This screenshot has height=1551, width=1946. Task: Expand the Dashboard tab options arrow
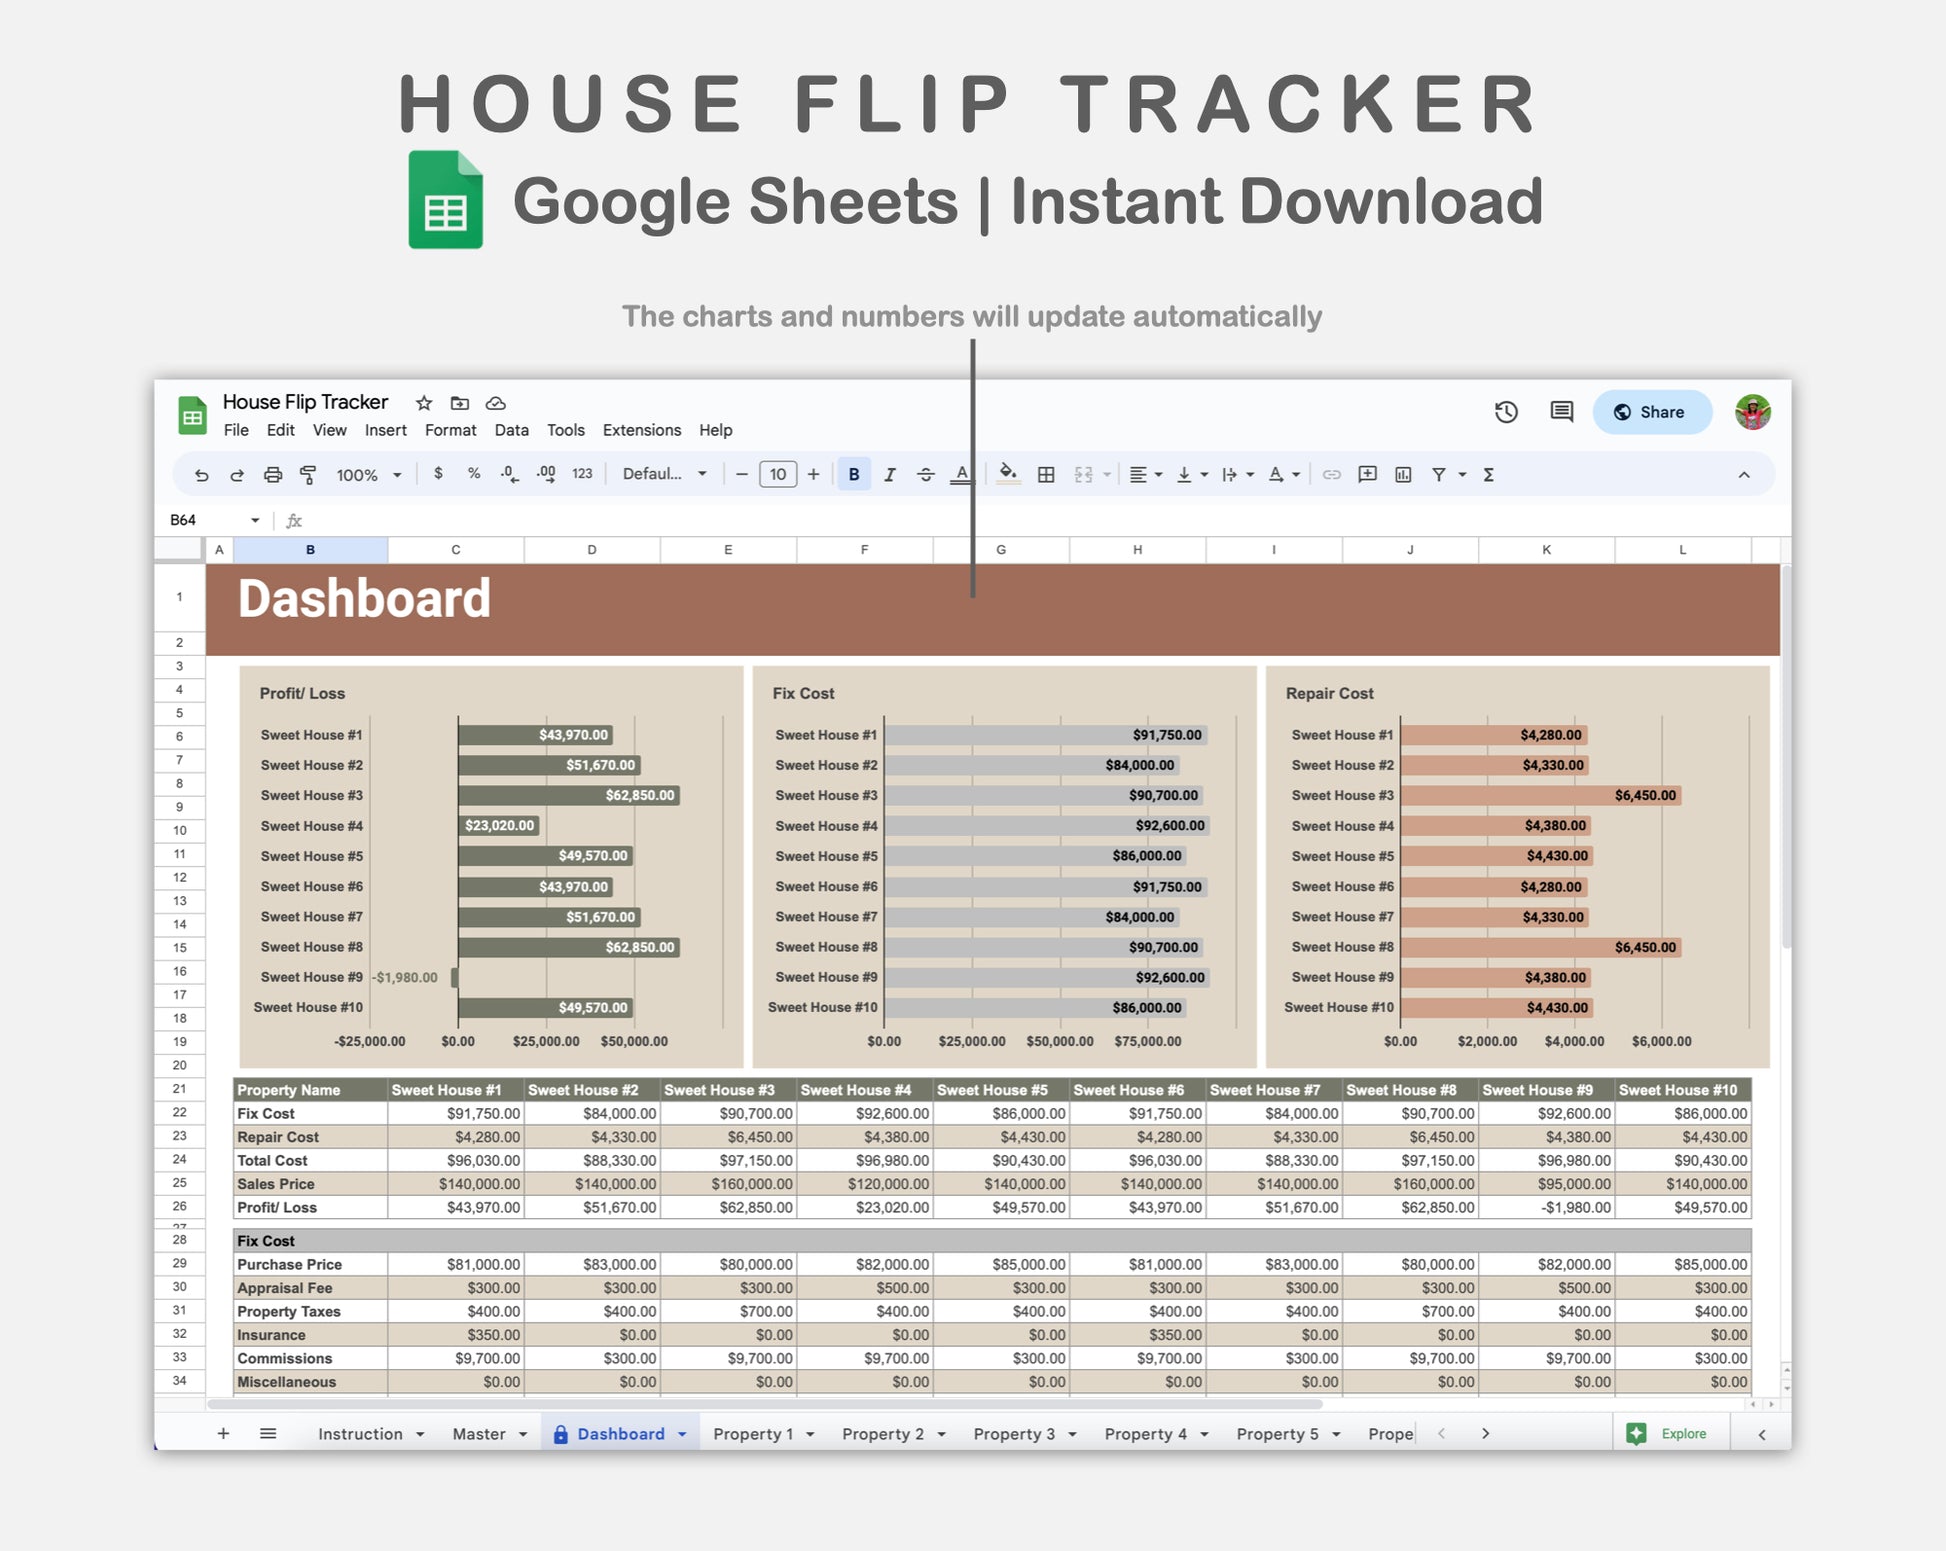pos(682,1434)
